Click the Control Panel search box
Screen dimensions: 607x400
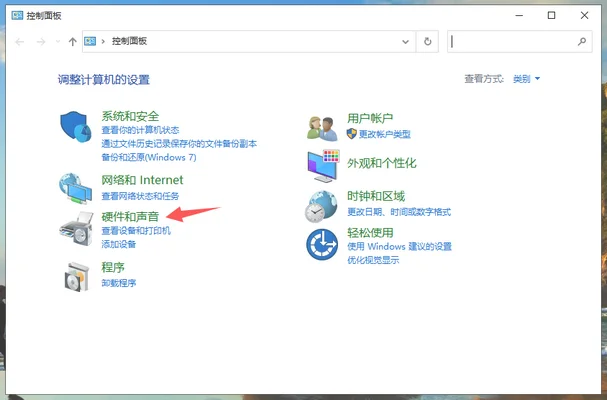click(x=515, y=41)
